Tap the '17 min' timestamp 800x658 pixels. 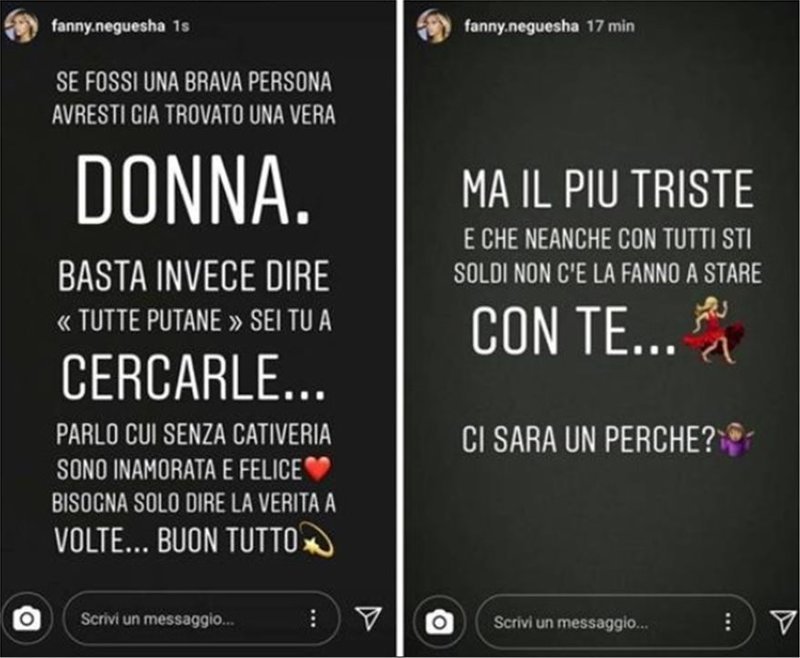coord(610,26)
